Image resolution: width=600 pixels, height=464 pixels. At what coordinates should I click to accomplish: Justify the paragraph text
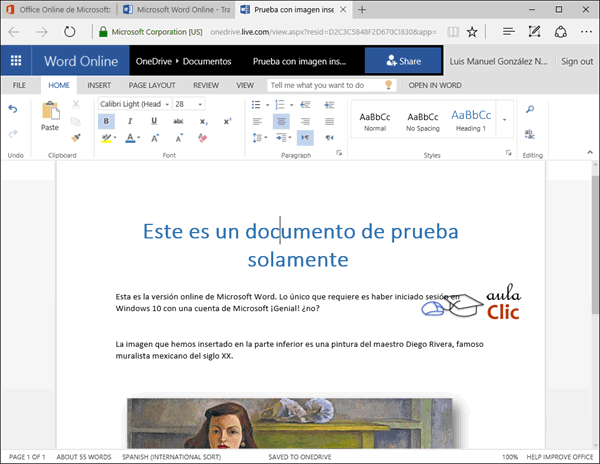(x=329, y=121)
